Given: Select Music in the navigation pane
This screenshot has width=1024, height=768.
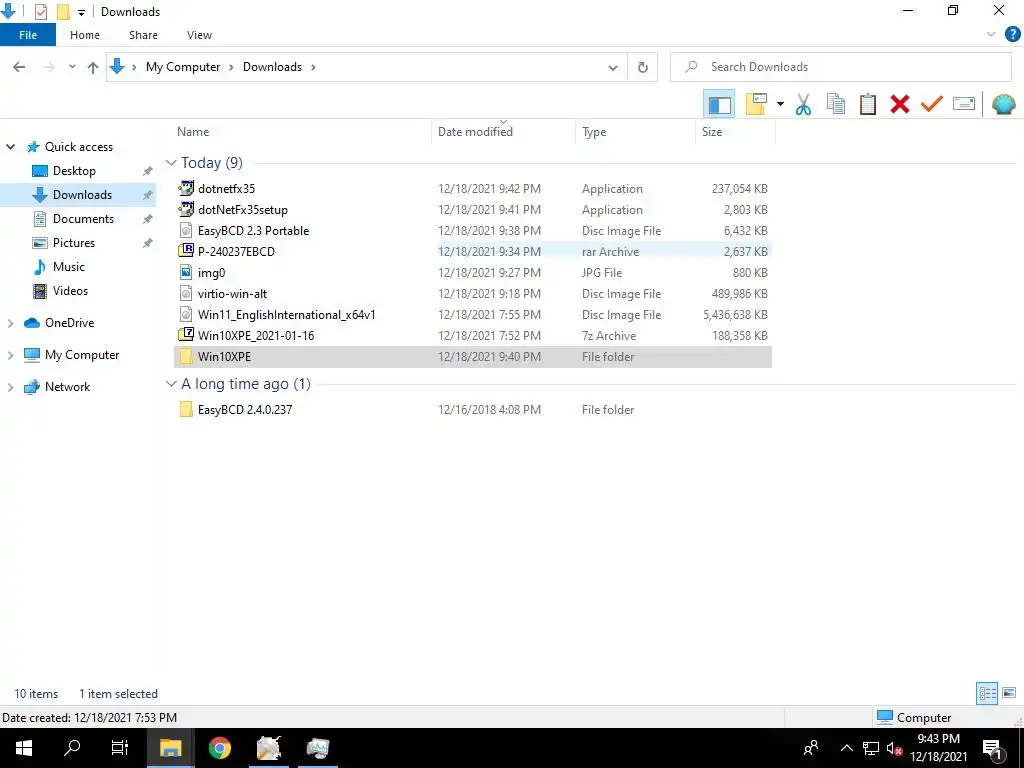Looking at the screenshot, I should tap(69, 267).
